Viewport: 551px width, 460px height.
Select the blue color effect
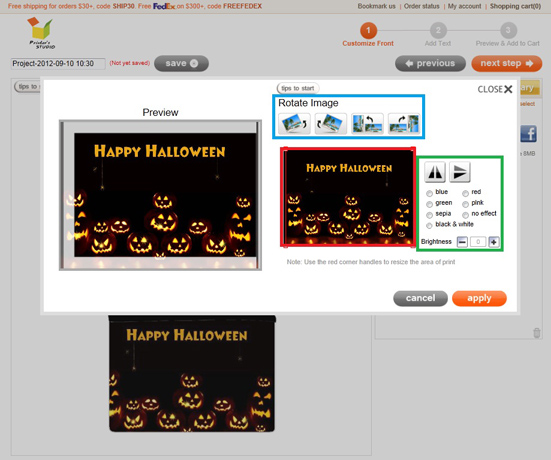(429, 193)
